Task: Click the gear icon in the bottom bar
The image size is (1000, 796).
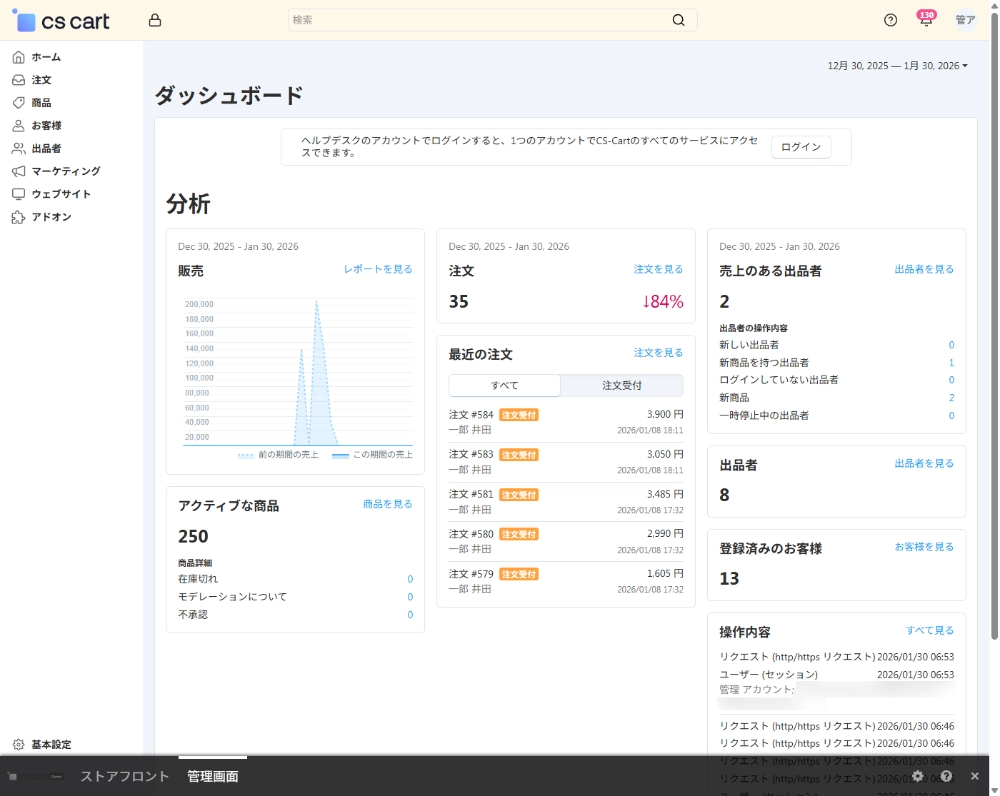Action: (918, 776)
